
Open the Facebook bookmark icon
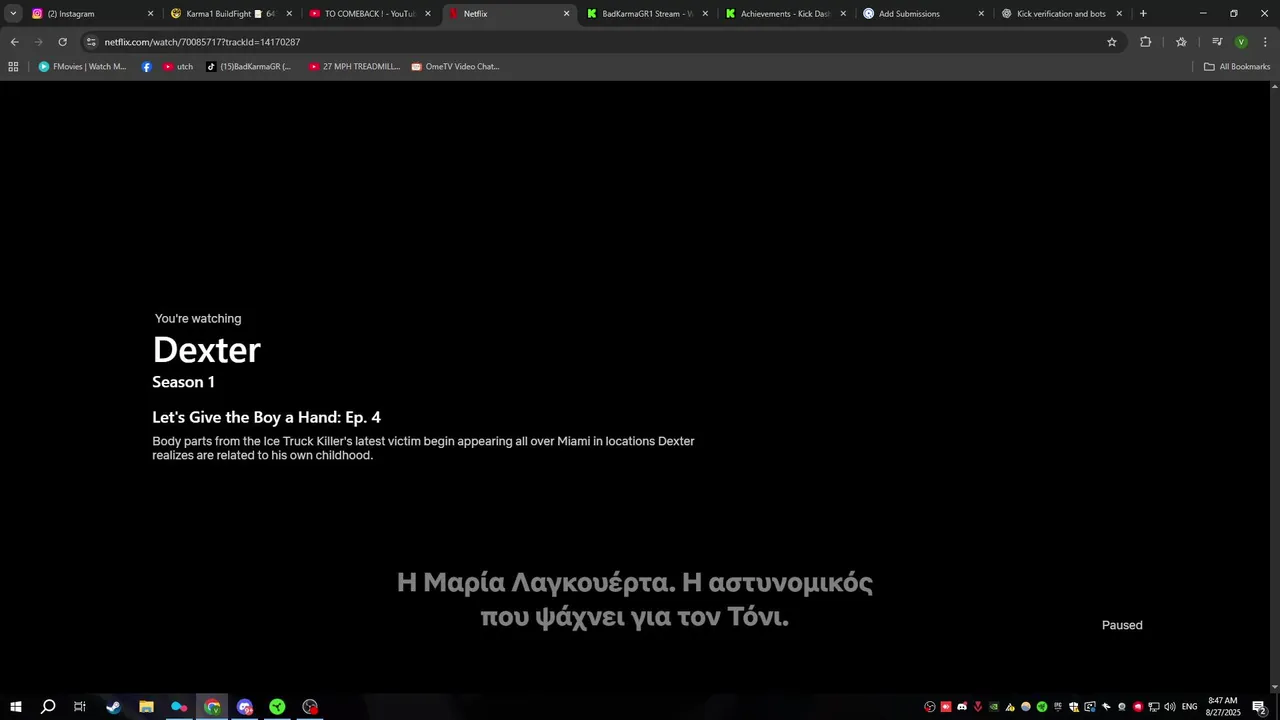coord(147,67)
